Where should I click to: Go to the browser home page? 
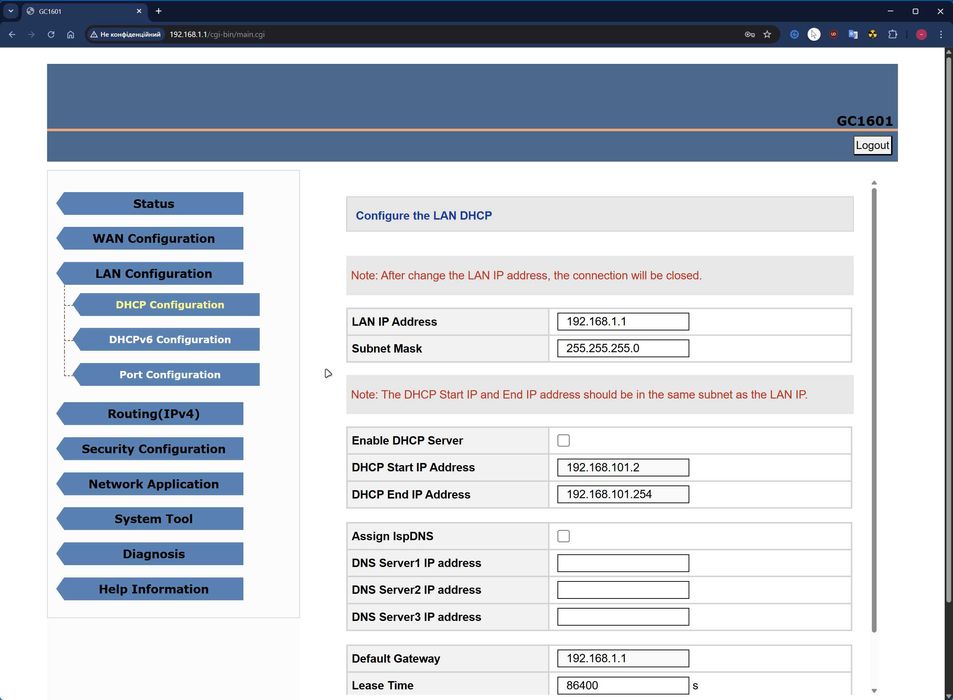pyautogui.click(x=71, y=35)
